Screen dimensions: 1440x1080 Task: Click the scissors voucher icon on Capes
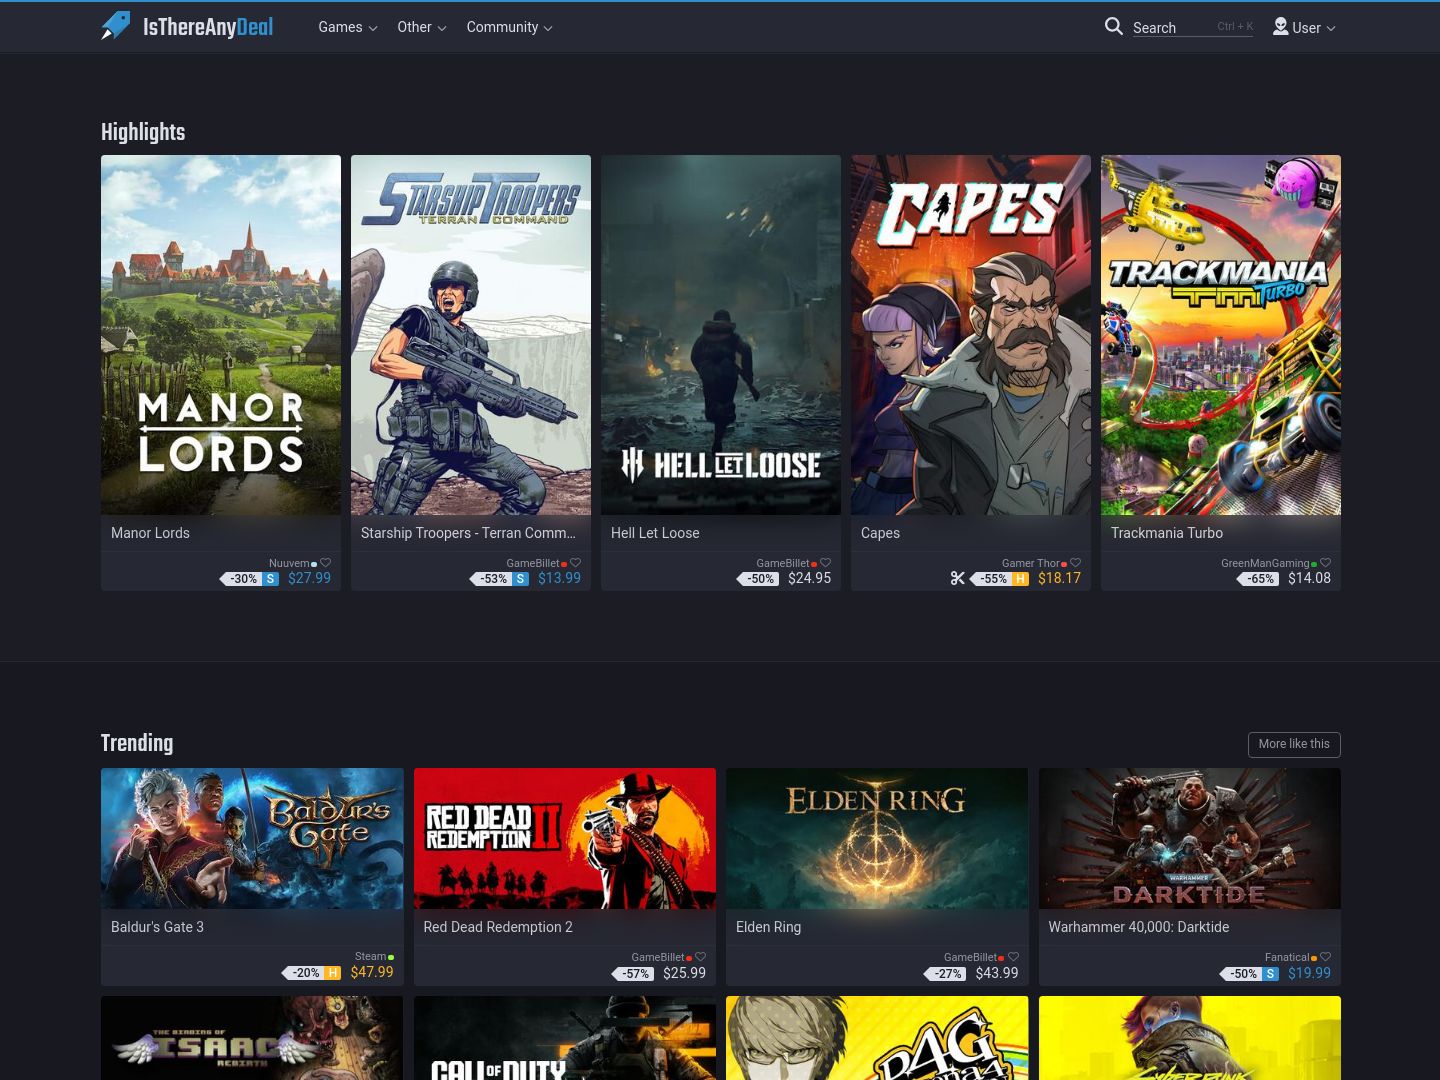point(958,578)
